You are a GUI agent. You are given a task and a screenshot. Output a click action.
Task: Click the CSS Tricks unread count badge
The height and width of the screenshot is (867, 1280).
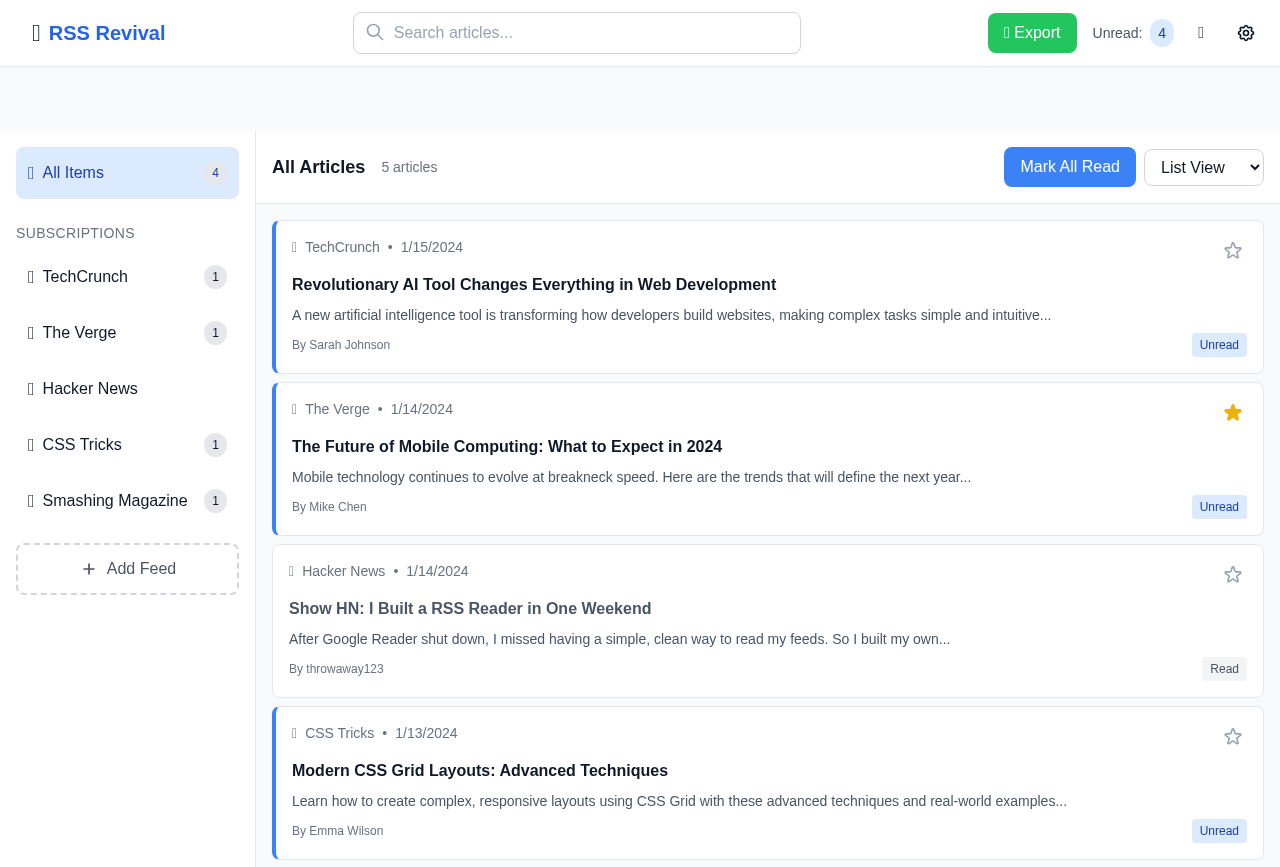click(214, 445)
